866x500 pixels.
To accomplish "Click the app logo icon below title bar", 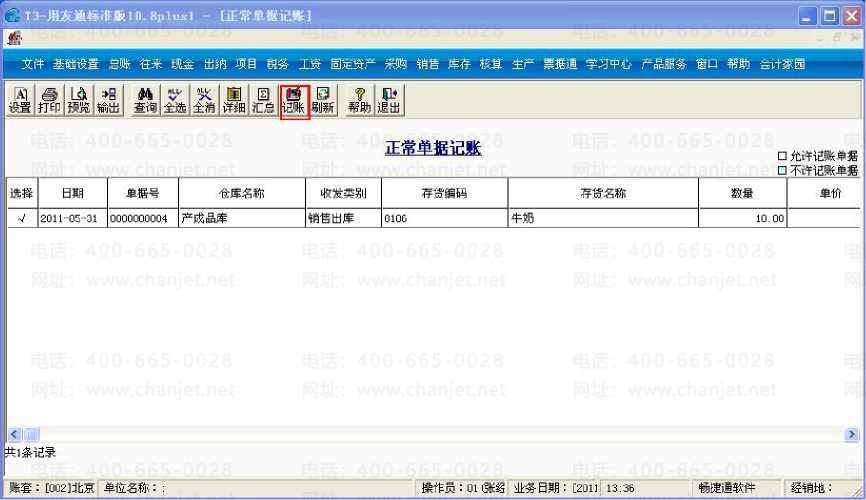I will (15, 38).
